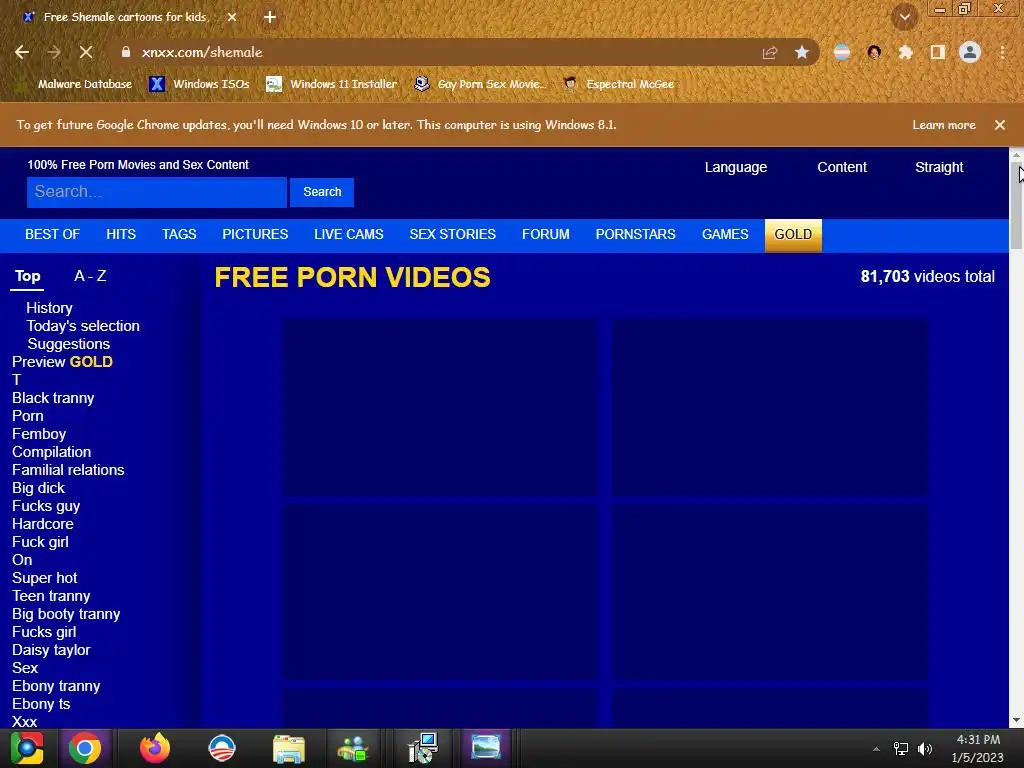Select the FORUM nav item
Viewport: 1024px width, 768px height.
click(x=545, y=234)
